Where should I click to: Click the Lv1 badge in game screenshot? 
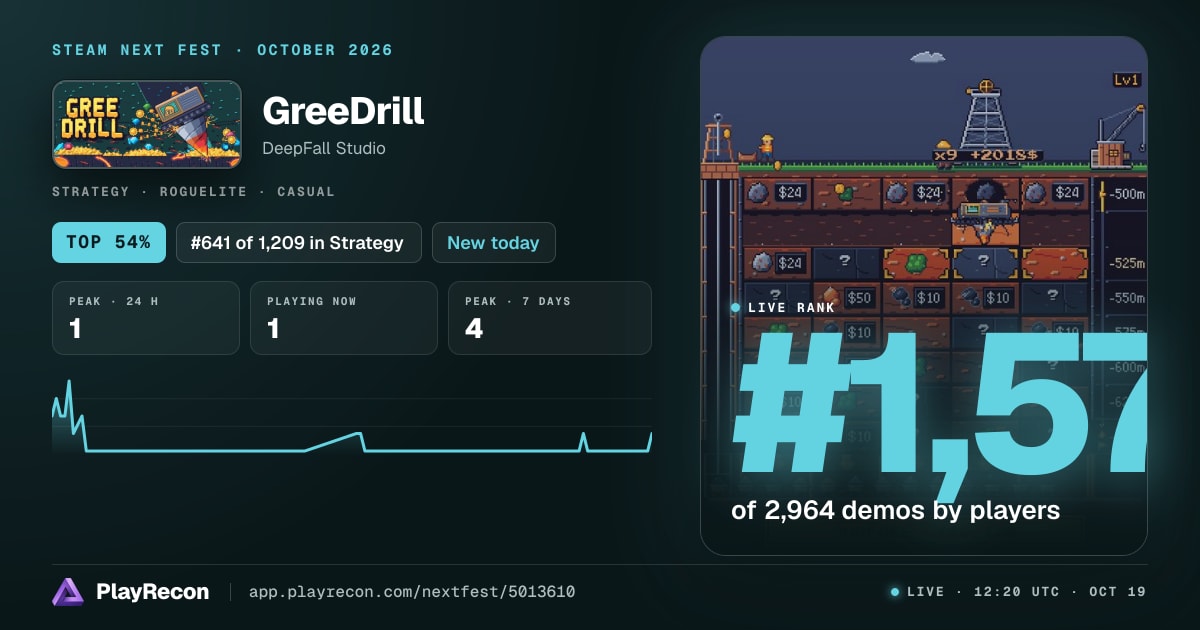tap(1126, 80)
